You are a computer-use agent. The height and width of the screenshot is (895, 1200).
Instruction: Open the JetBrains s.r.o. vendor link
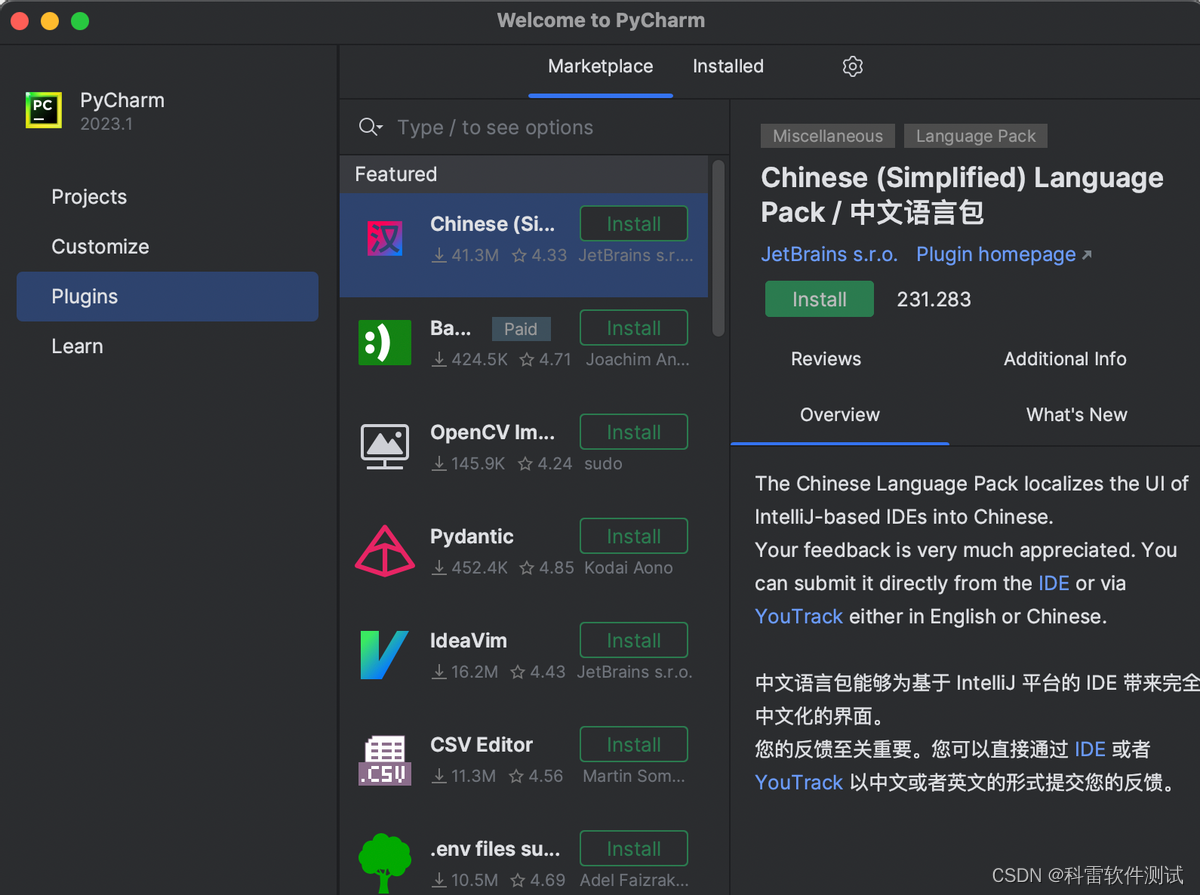[x=830, y=254]
